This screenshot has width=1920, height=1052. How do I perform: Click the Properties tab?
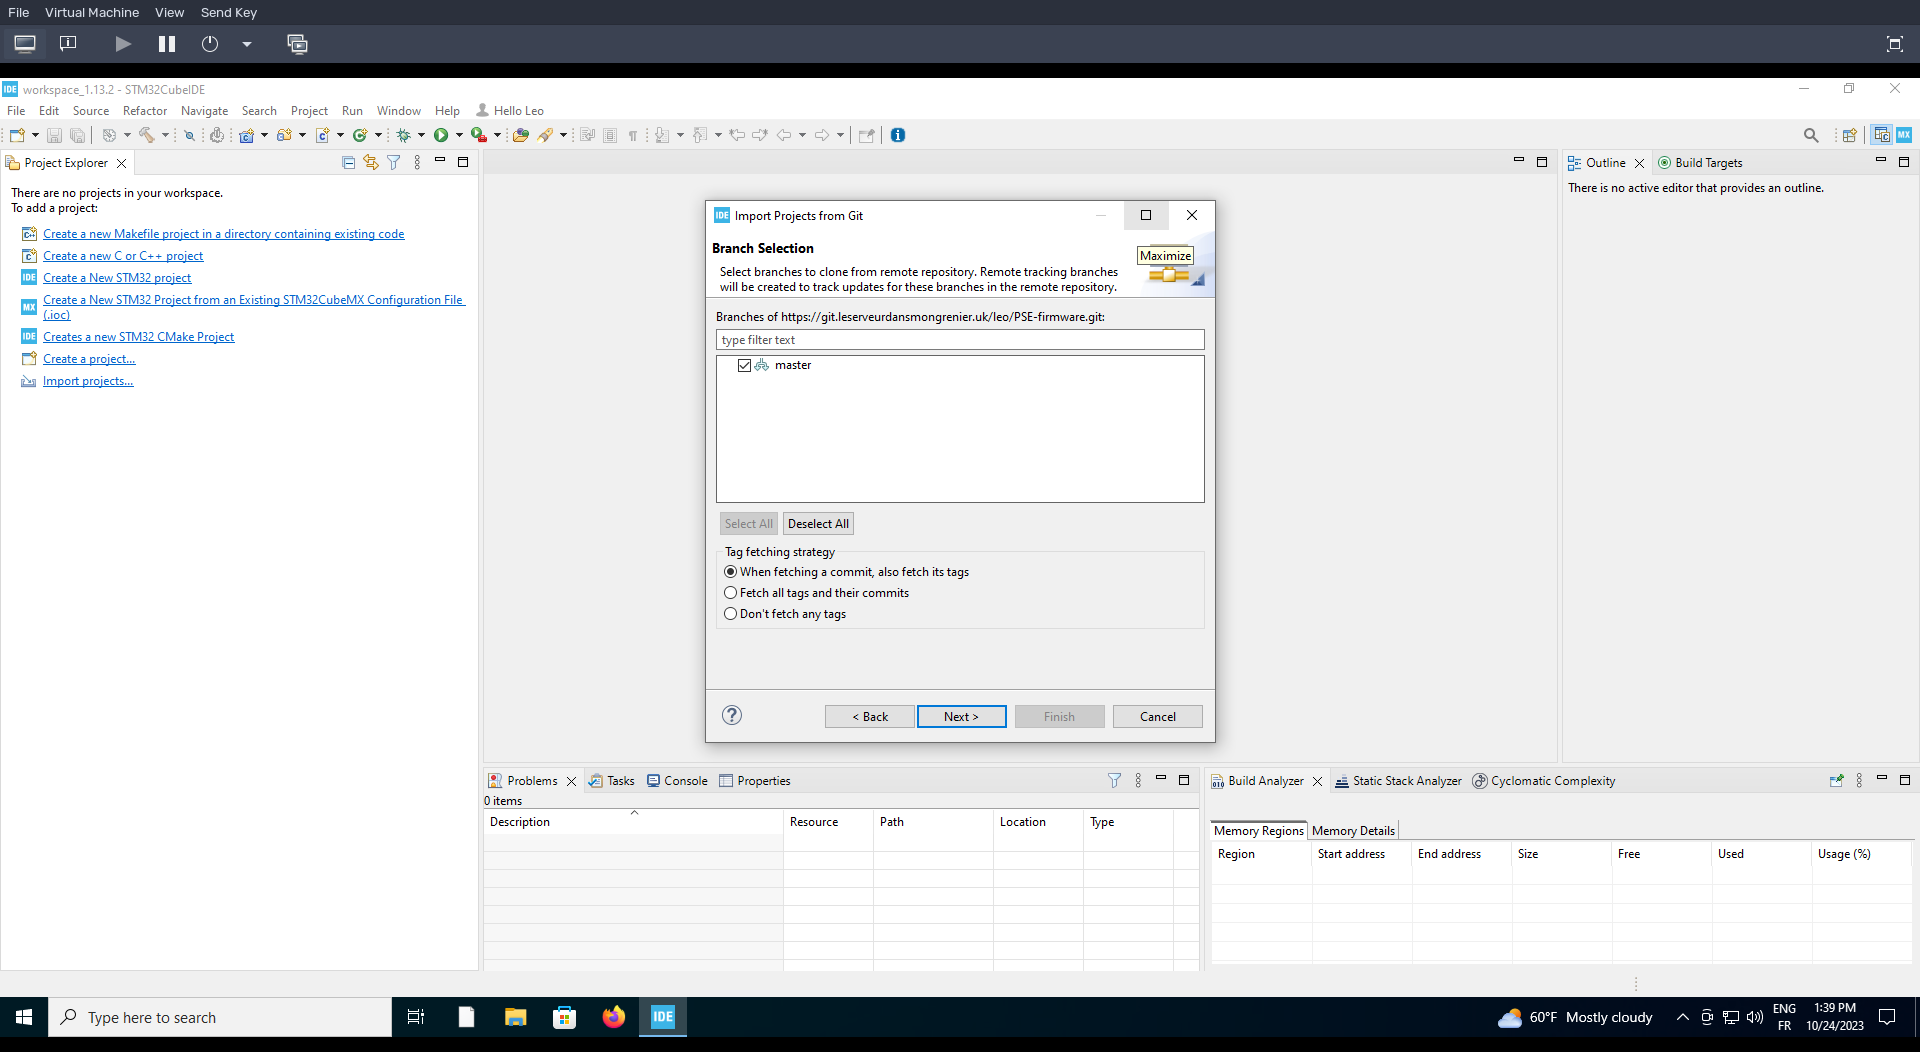click(755, 780)
